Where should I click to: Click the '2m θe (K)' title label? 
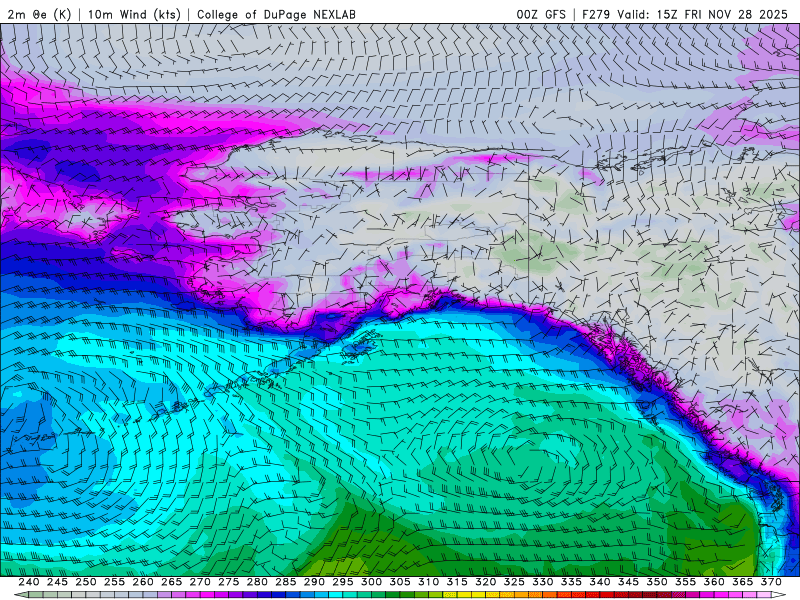tap(39, 14)
